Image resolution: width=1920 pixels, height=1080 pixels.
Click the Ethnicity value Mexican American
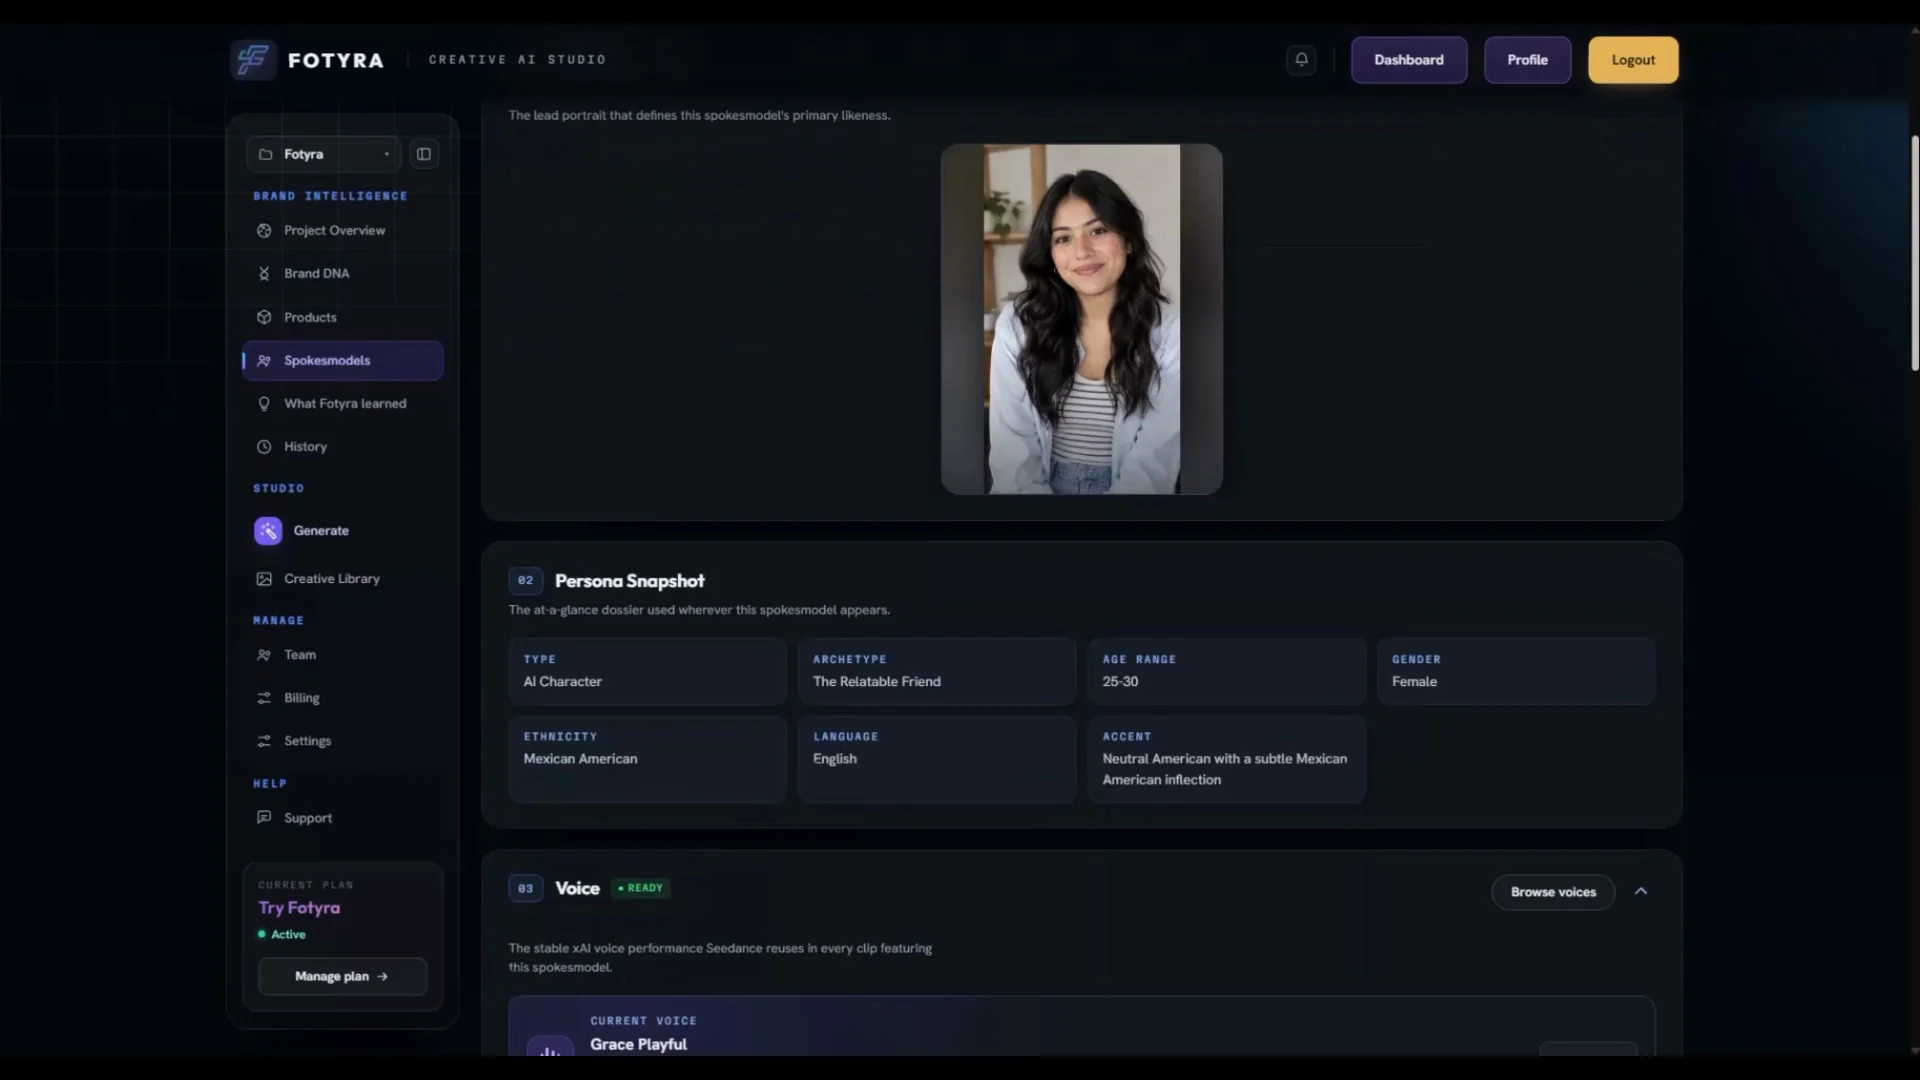click(580, 759)
